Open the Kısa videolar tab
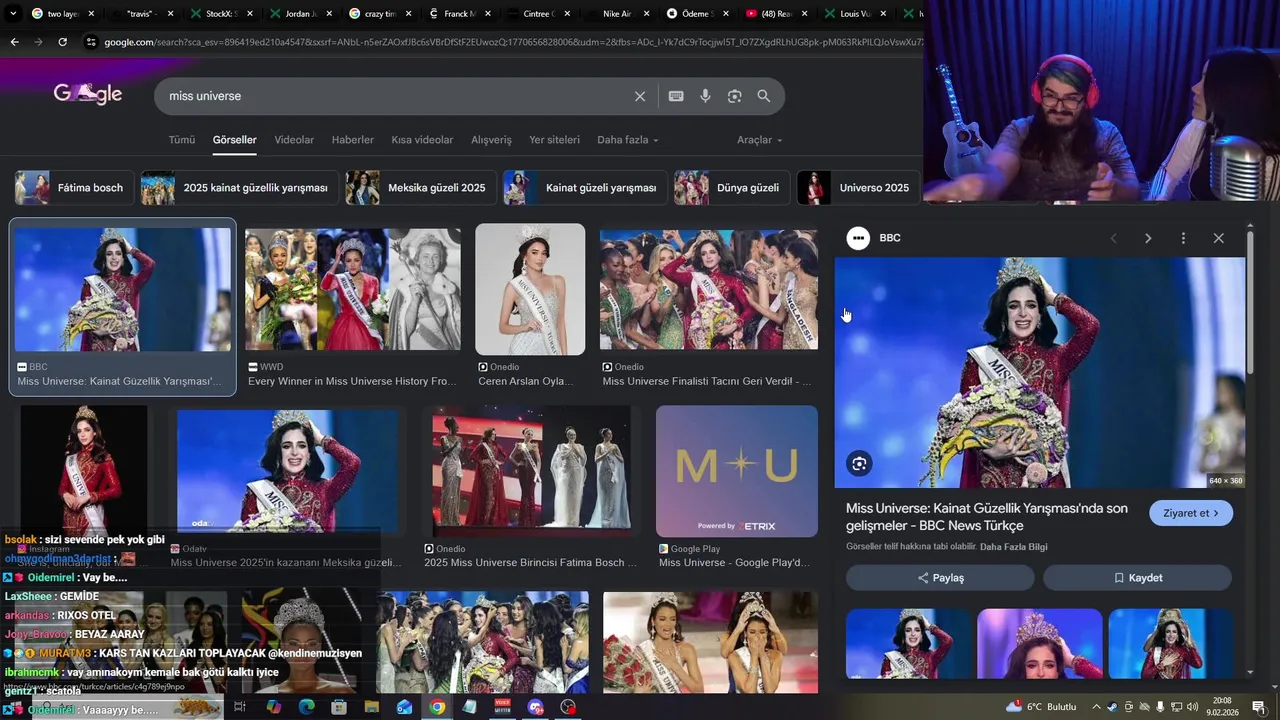This screenshot has height=720, width=1280. [422, 140]
